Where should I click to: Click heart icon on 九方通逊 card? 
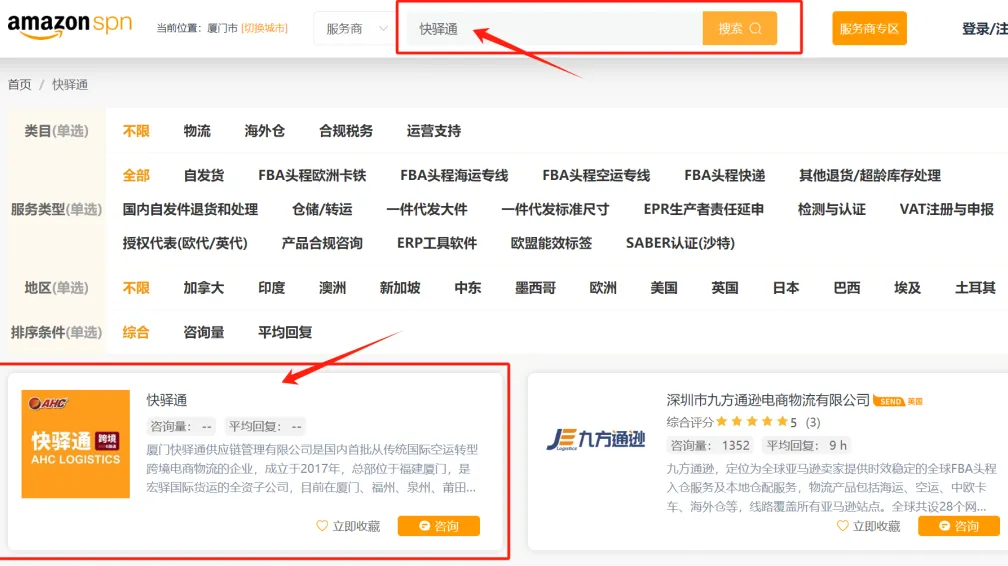842,526
